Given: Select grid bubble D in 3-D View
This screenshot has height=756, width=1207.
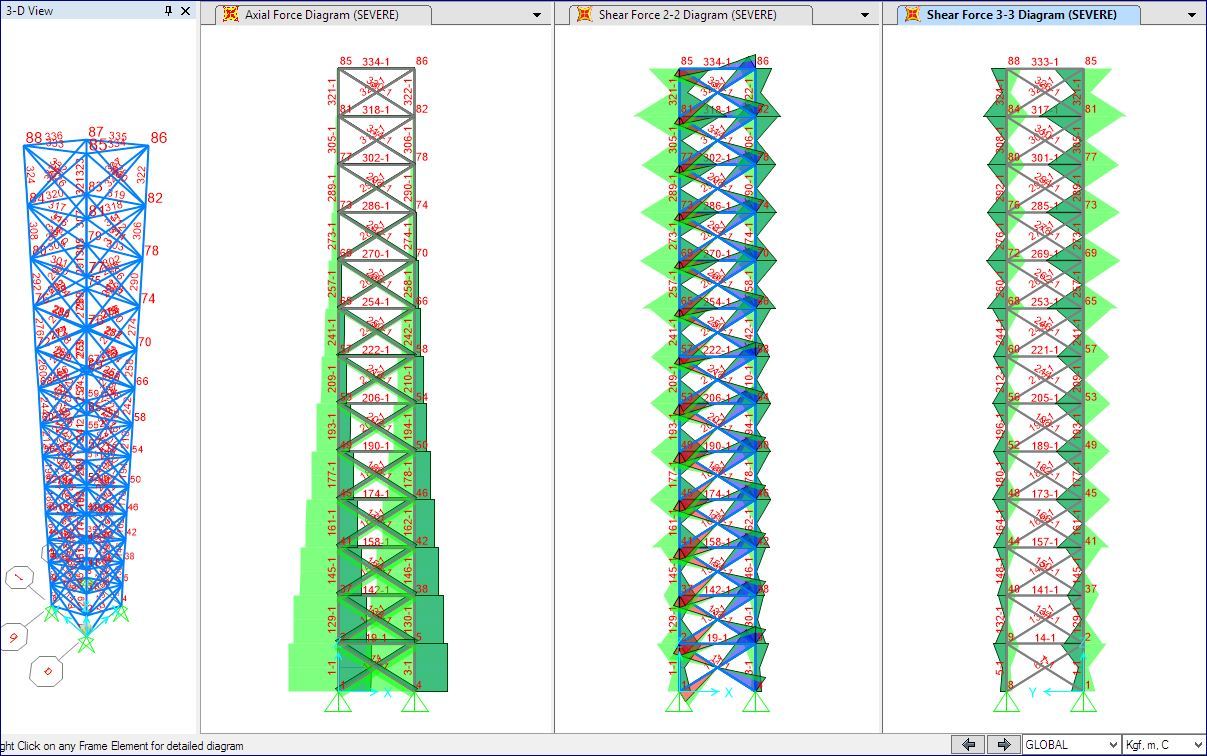Looking at the screenshot, I should coord(47,671).
